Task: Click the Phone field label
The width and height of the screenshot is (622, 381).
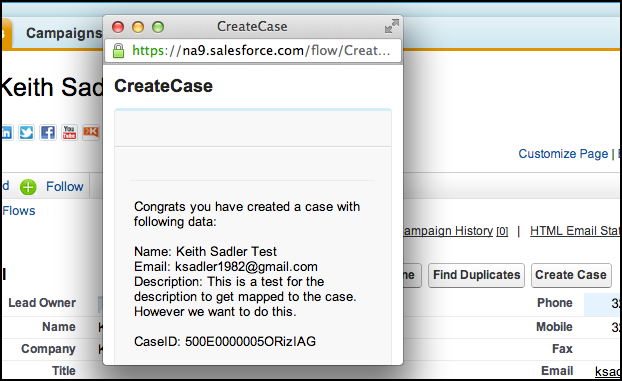Action: click(x=555, y=303)
